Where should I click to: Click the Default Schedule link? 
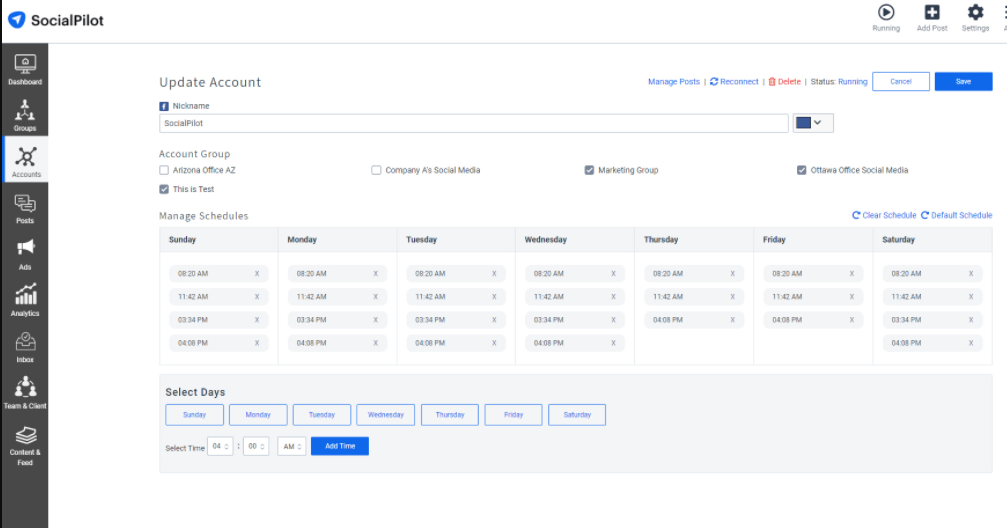tap(957, 215)
